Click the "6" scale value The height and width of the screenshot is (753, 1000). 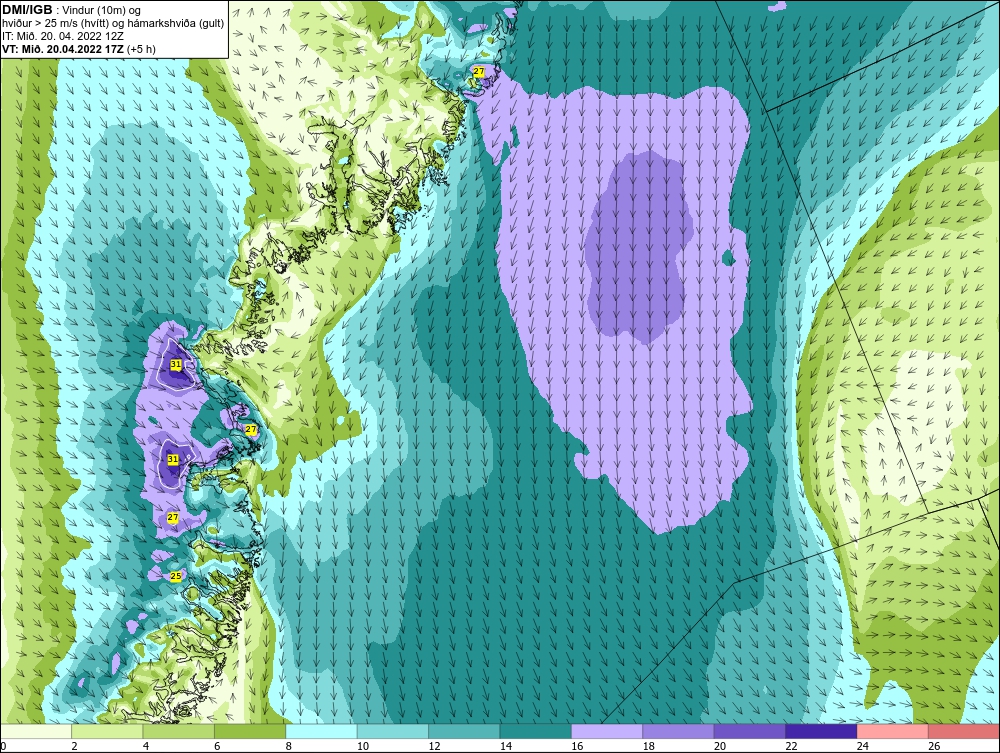pyautogui.click(x=217, y=746)
